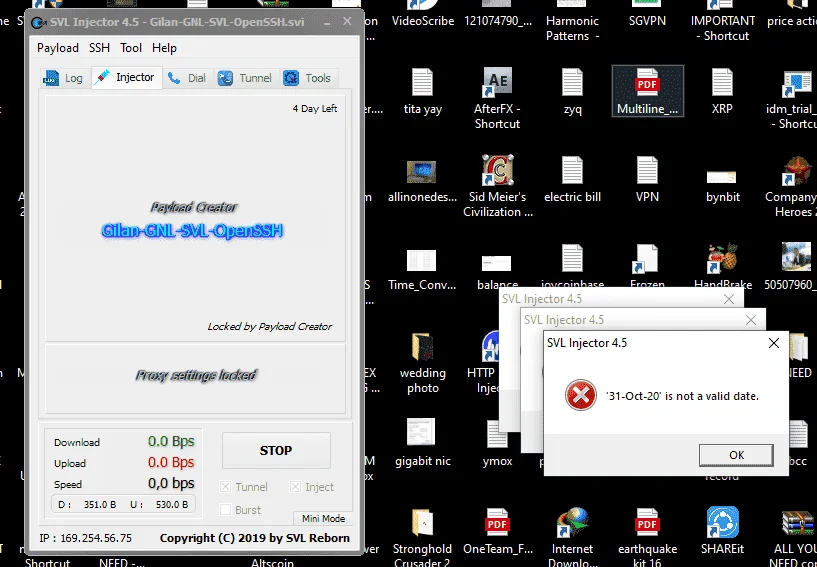The height and width of the screenshot is (567, 817).
Task: Click 'Locked by Payload Creator' text
Action: 269,327
